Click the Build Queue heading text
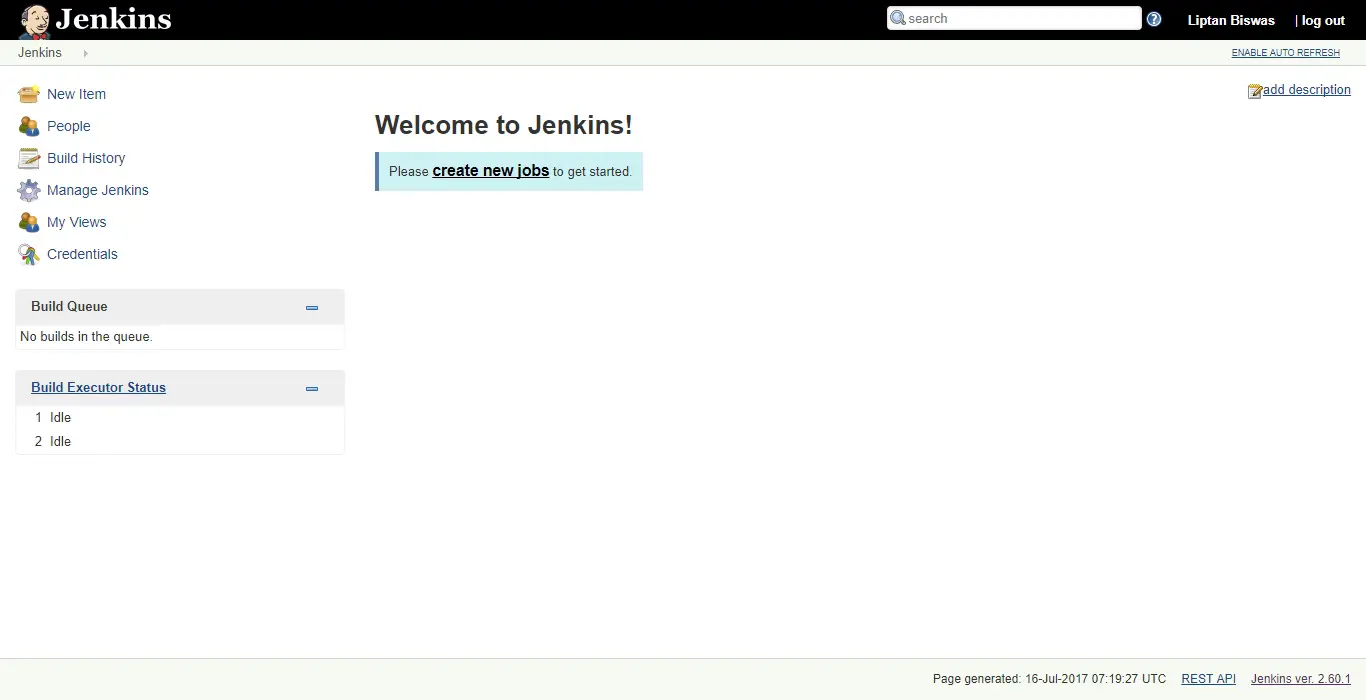Viewport: 1366px width, 700px height. [69, 307]
